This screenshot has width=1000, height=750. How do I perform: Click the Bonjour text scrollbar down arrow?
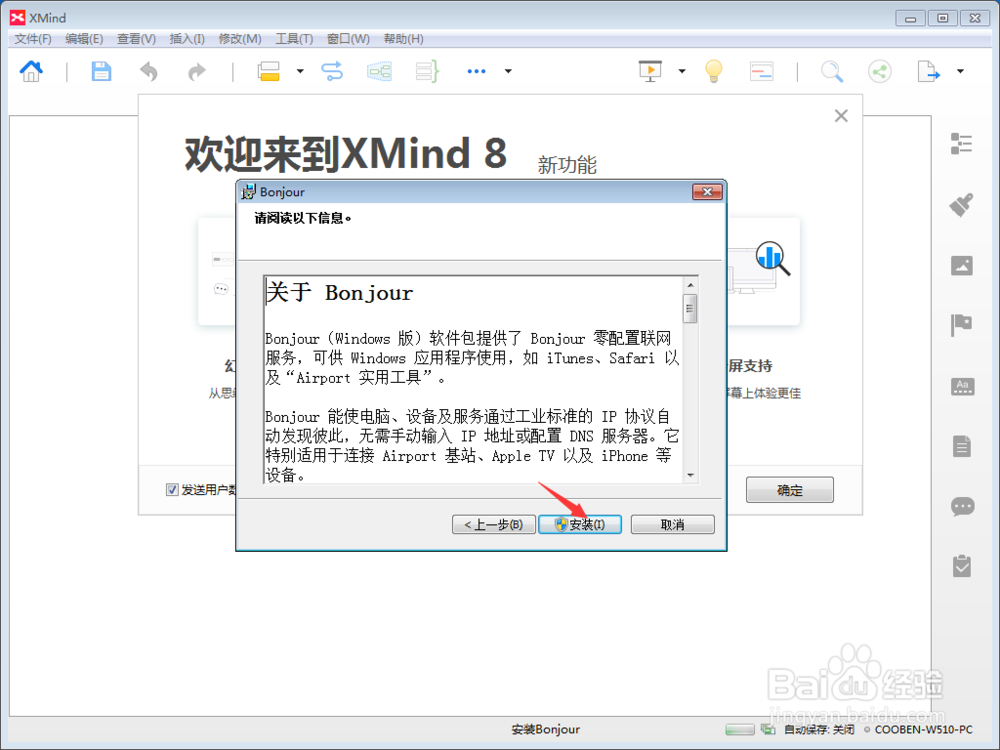pyautogui.click(x=689, y=476)
